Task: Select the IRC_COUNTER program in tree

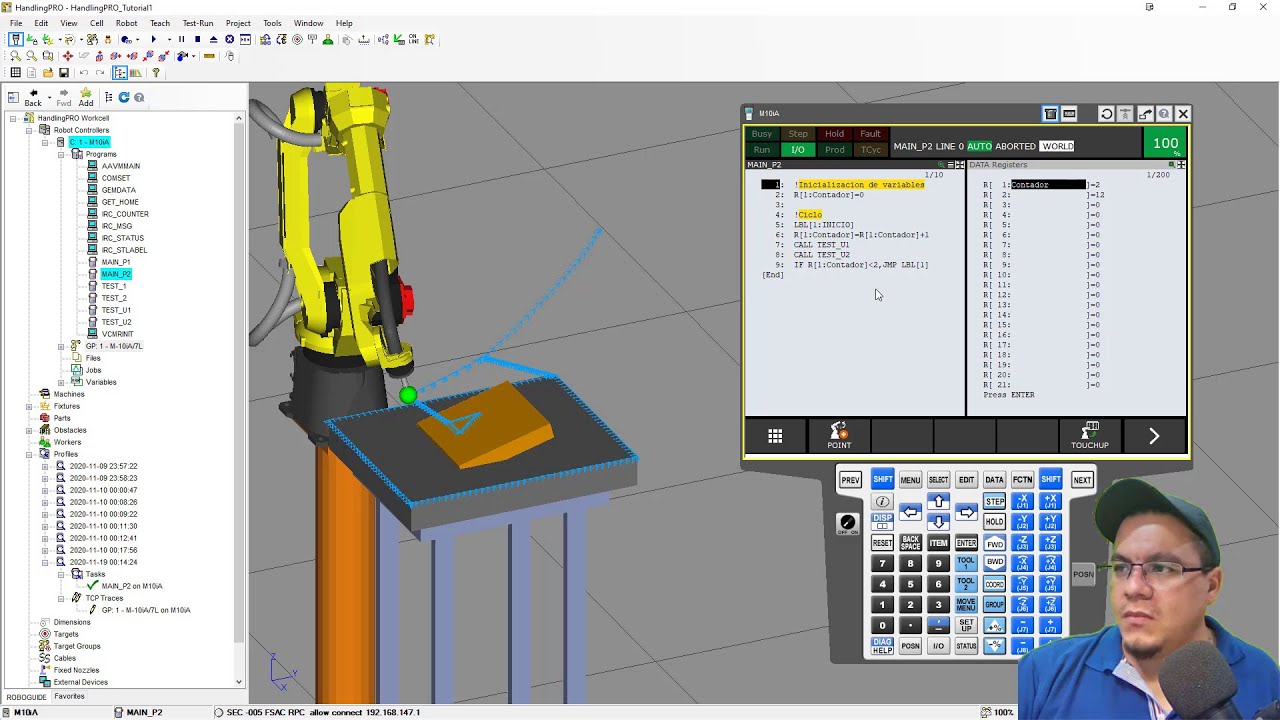Action: 125,214
